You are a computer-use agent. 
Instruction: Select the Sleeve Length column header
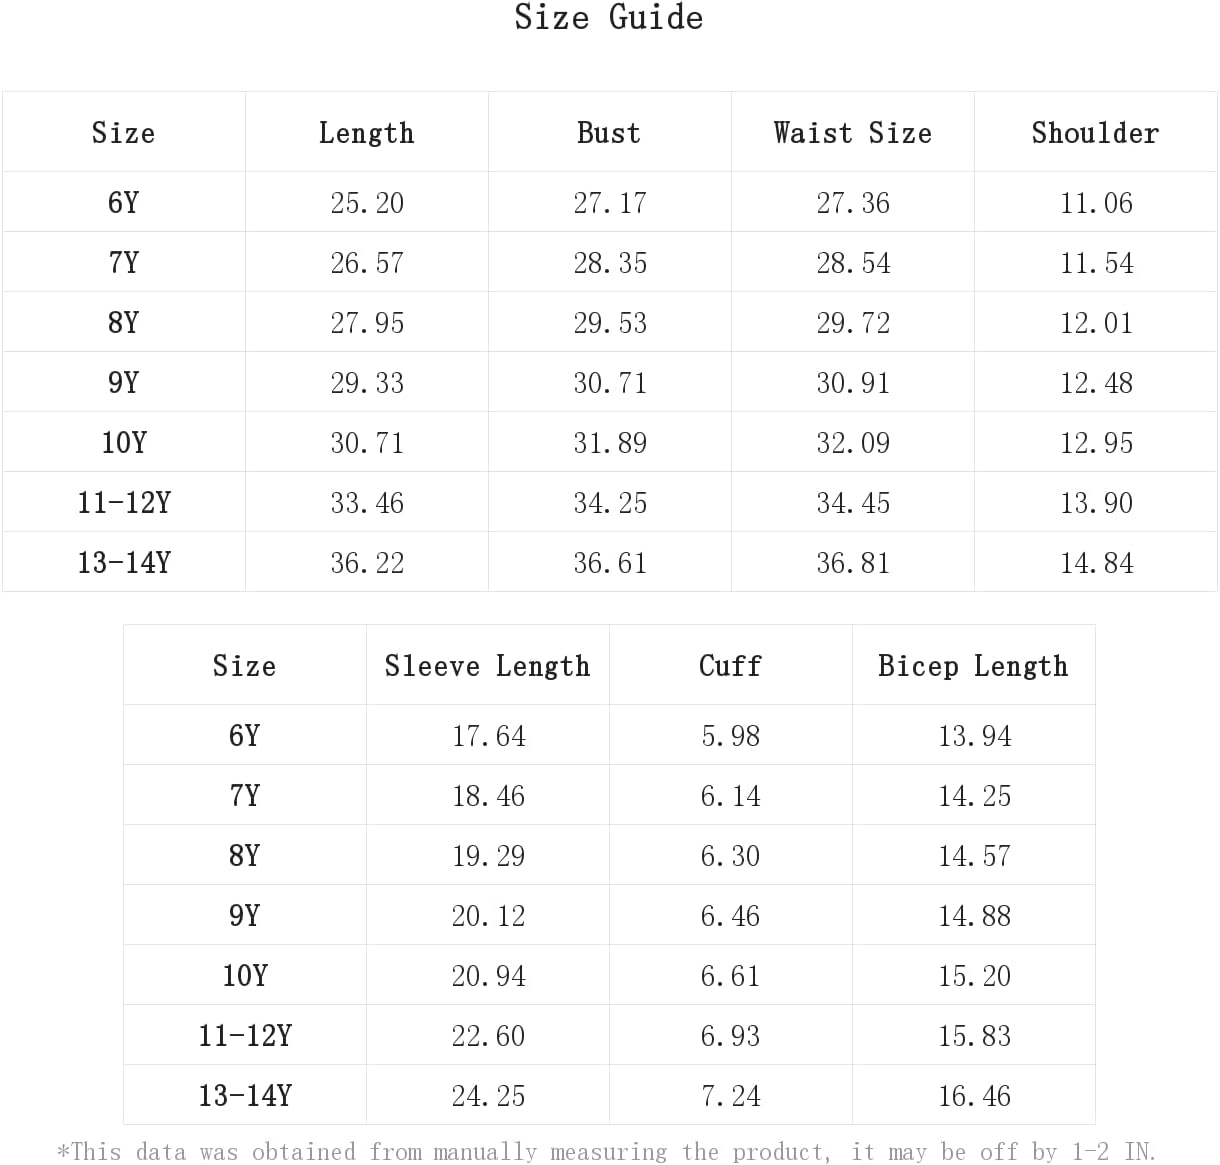pos(487,666)
